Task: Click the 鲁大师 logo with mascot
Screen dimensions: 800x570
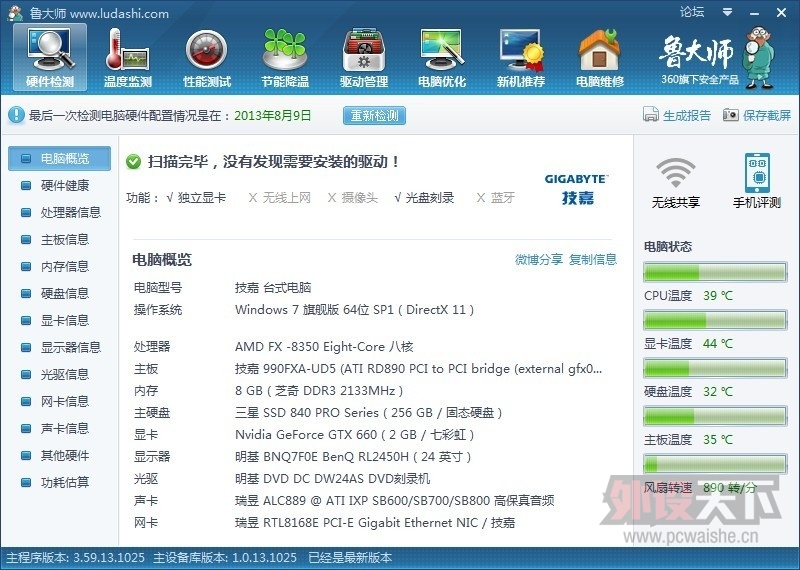Action: coord(718,59)
